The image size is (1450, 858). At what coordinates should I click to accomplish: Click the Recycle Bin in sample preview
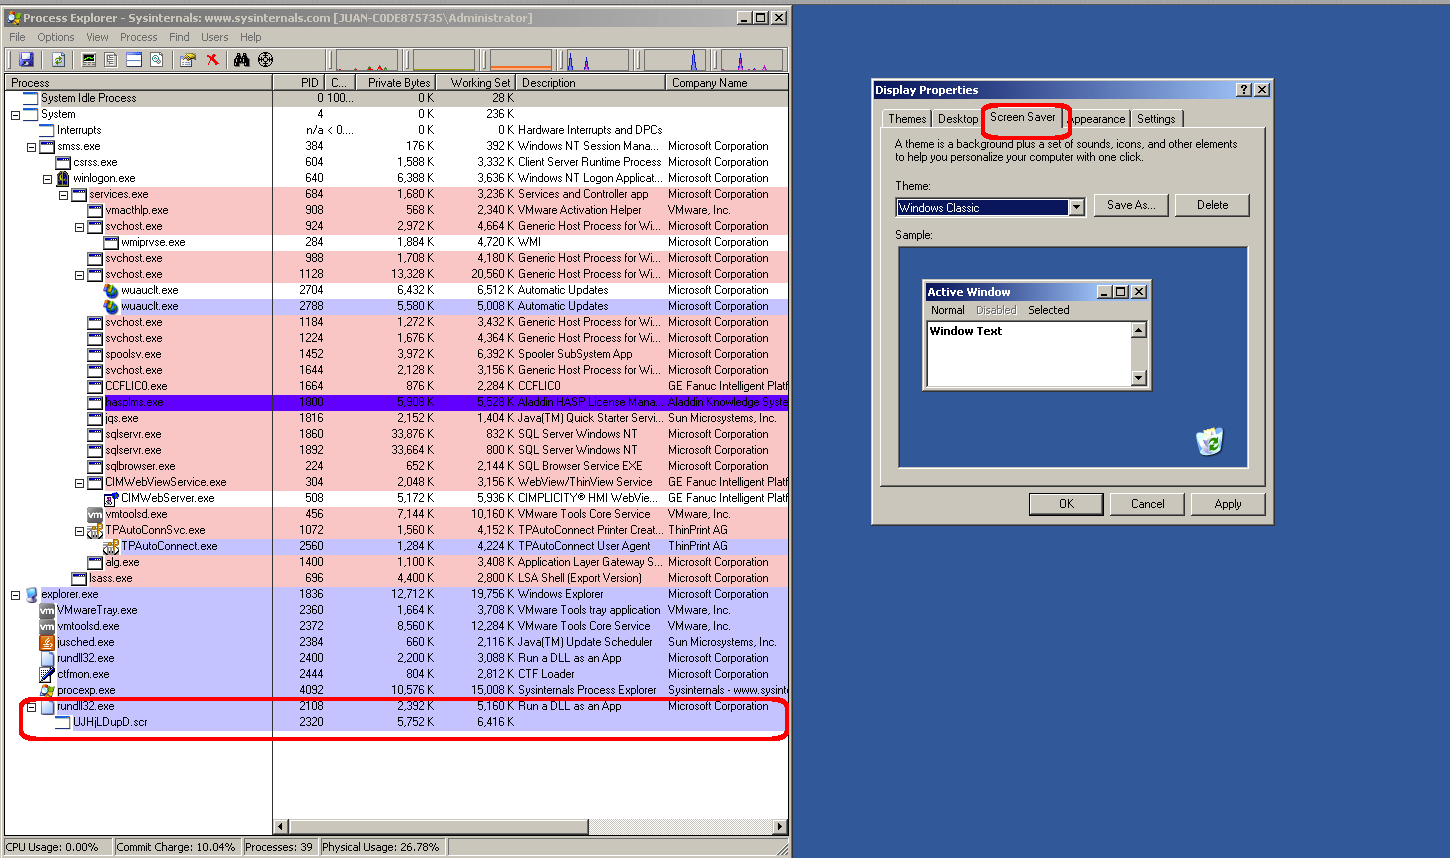[1210, 441]
